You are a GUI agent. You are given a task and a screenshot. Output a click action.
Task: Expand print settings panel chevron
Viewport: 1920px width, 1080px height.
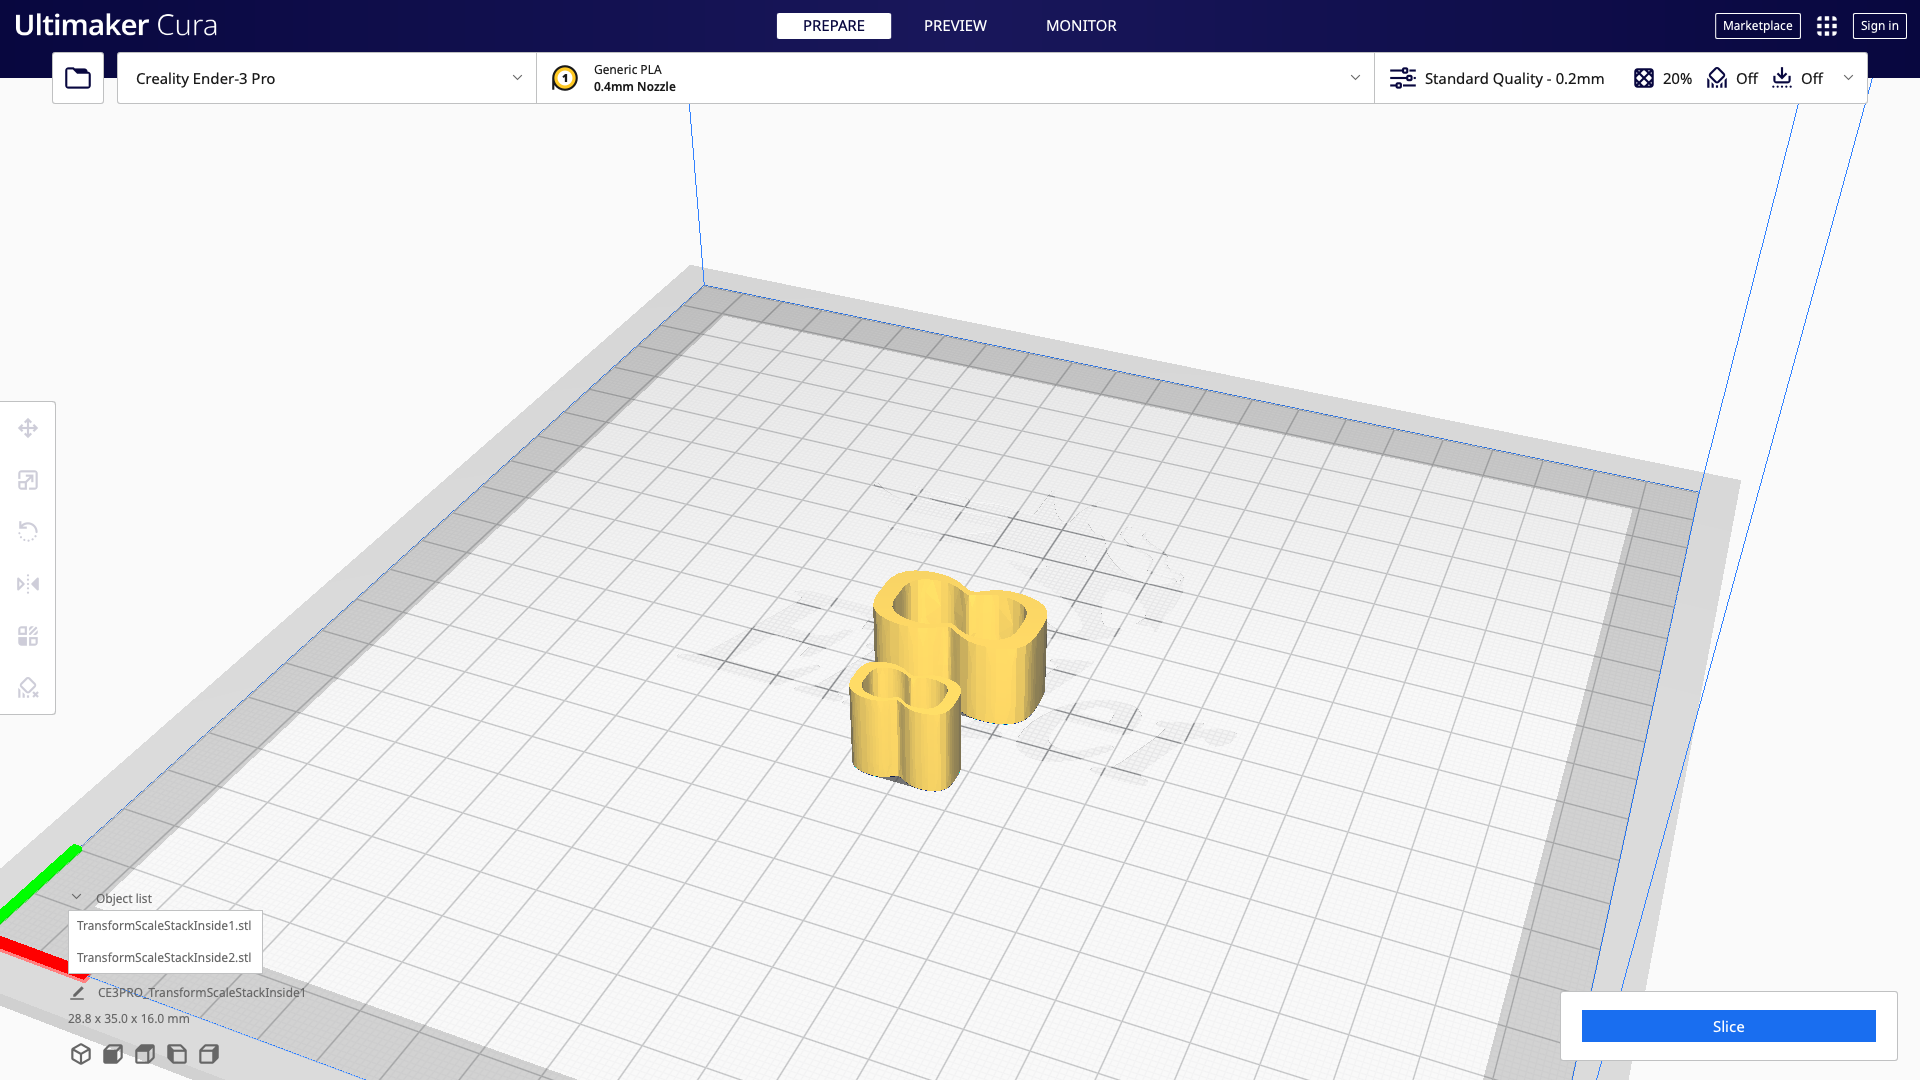(x=1848, y=78)
